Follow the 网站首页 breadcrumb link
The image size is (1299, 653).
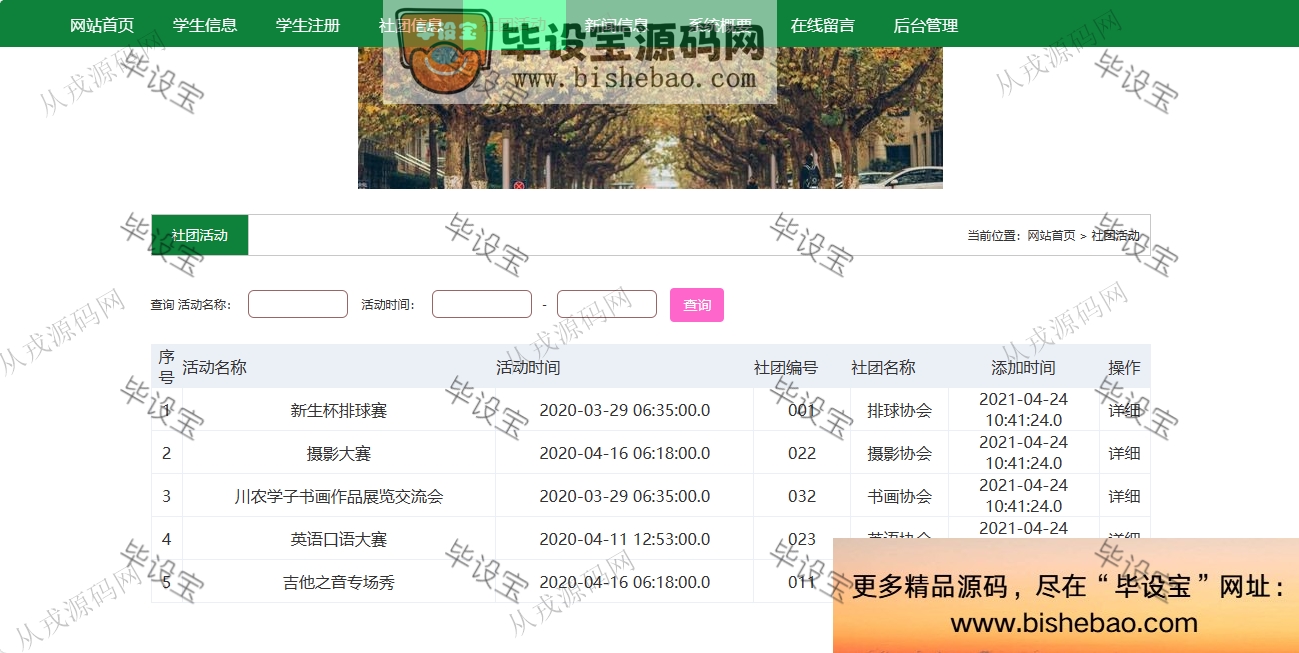pos(1051,236)
